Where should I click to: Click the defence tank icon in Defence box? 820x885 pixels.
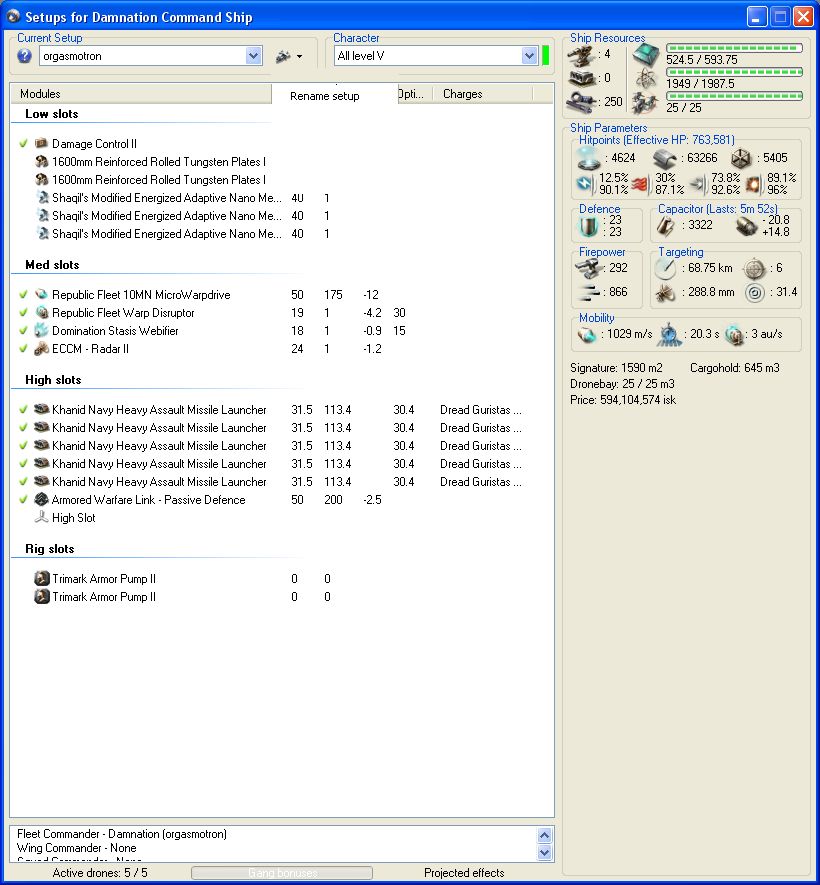point(588,226)
